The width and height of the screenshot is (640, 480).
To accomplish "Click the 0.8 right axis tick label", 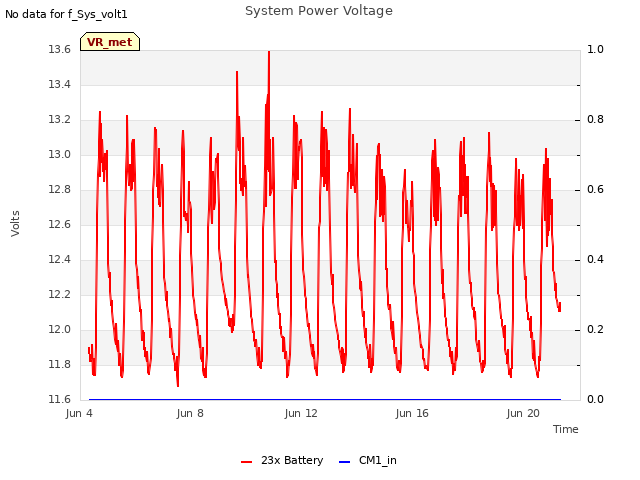I will pyautogui.click(x=596, y=120).
